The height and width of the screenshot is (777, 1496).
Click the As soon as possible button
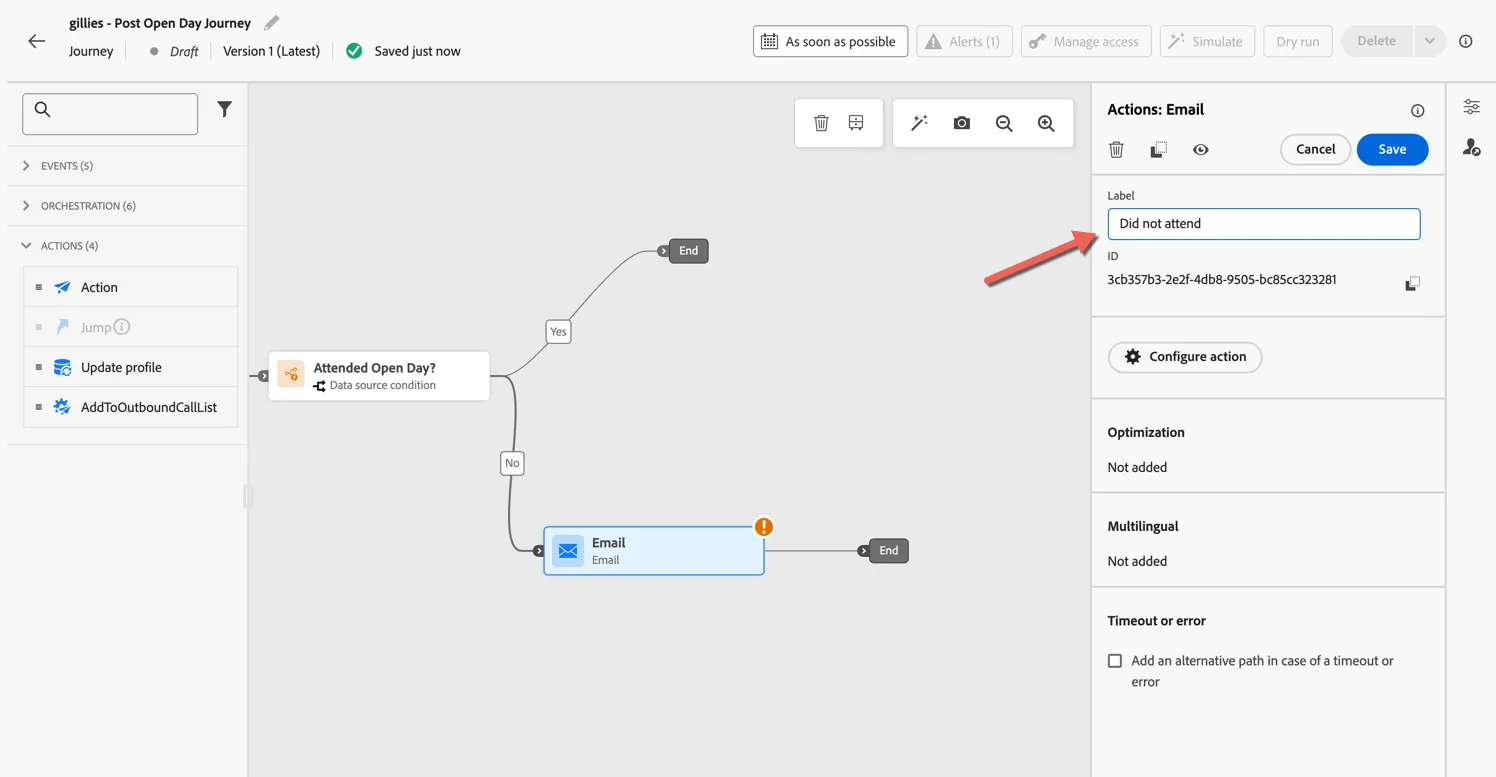point(830,41)
